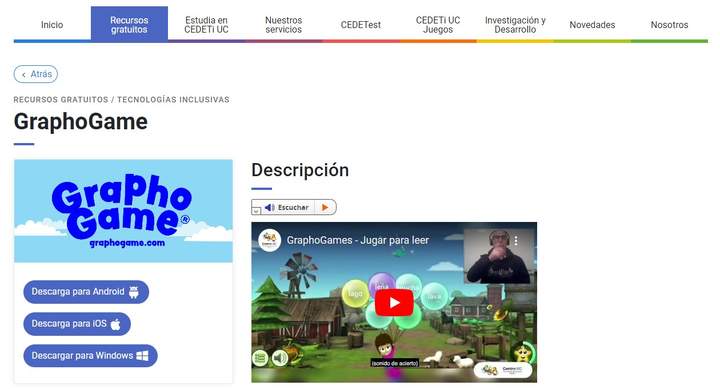Select the Recursos gratuitos tab
The width and height of the screenshot is (720, 389).
pos(129,25)
